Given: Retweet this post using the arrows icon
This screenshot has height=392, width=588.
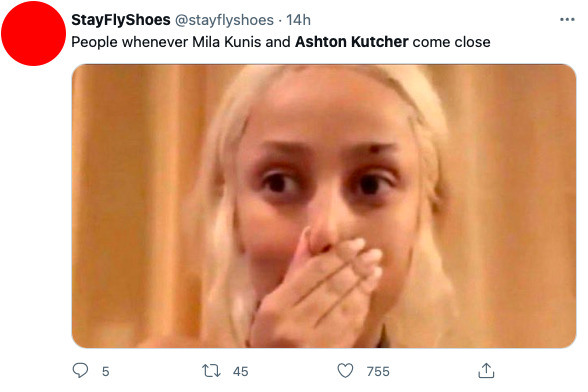Looking at the screenshot, I should [211, 371].
